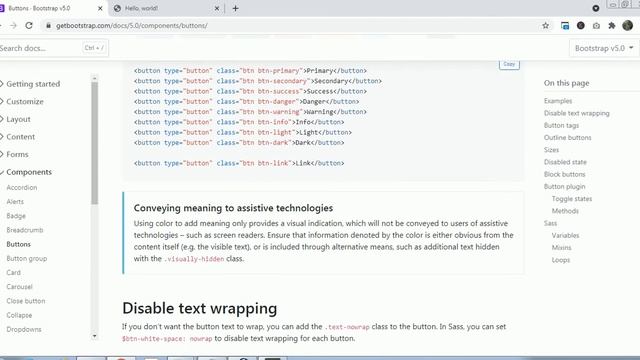Go forward with the browser arrow

[13, 25]
